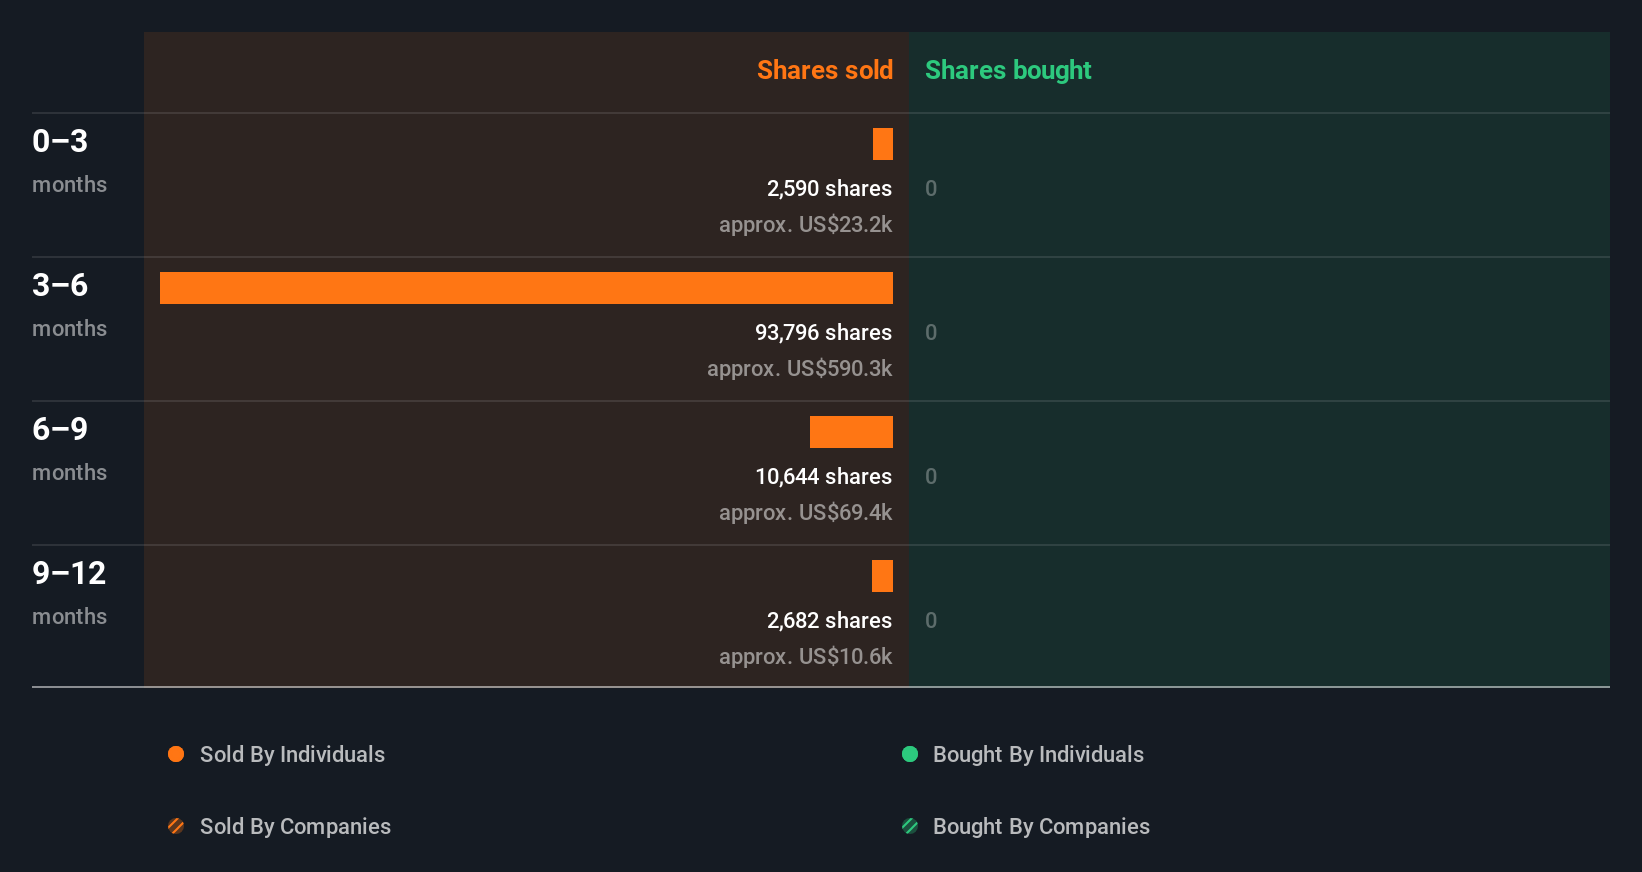Click the 3–6 months row label
Screen dimensions: 1642x872
(x=68, y=304)
